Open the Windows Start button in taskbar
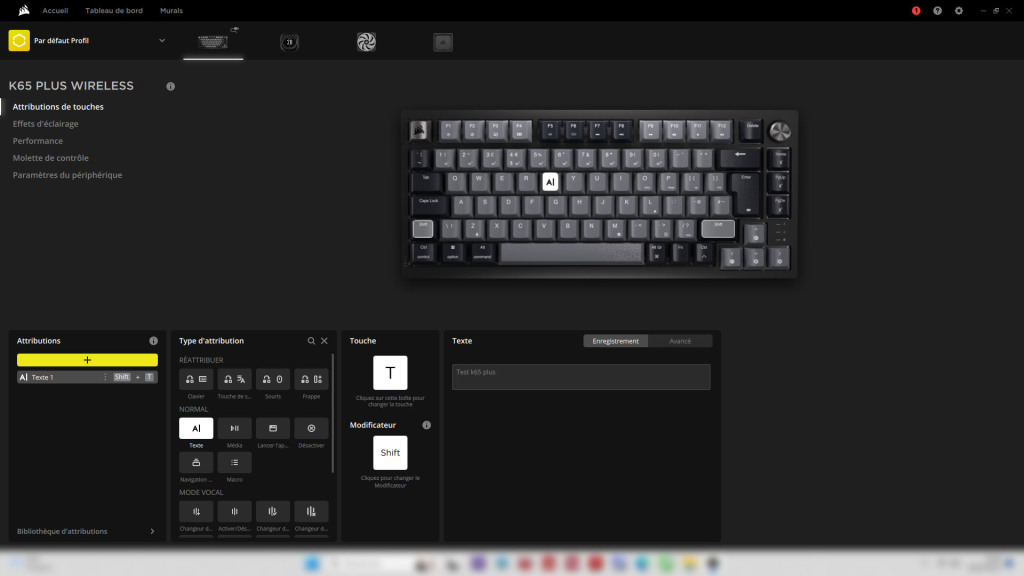This screenshot has height=576, width=1024. tap(312, 563)
